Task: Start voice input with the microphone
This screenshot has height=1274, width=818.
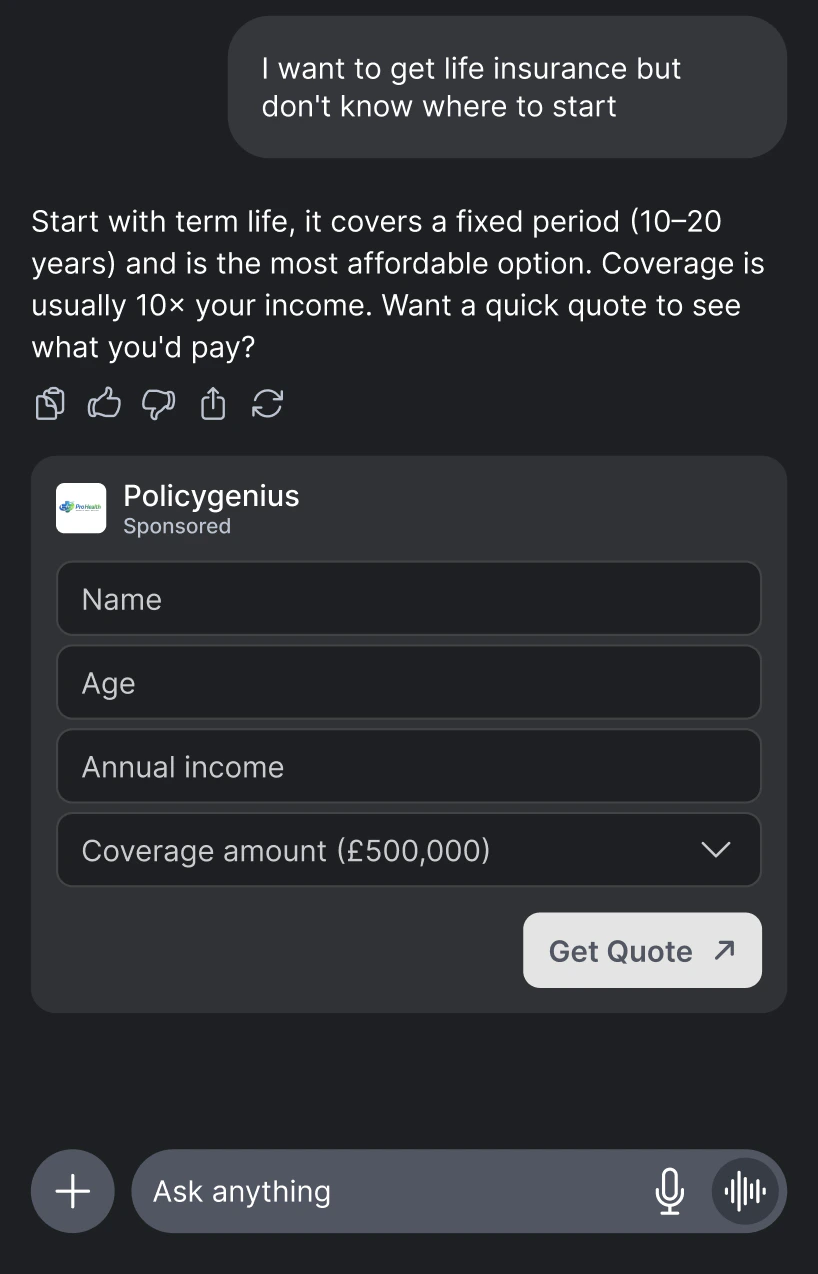Action: 669,1191
